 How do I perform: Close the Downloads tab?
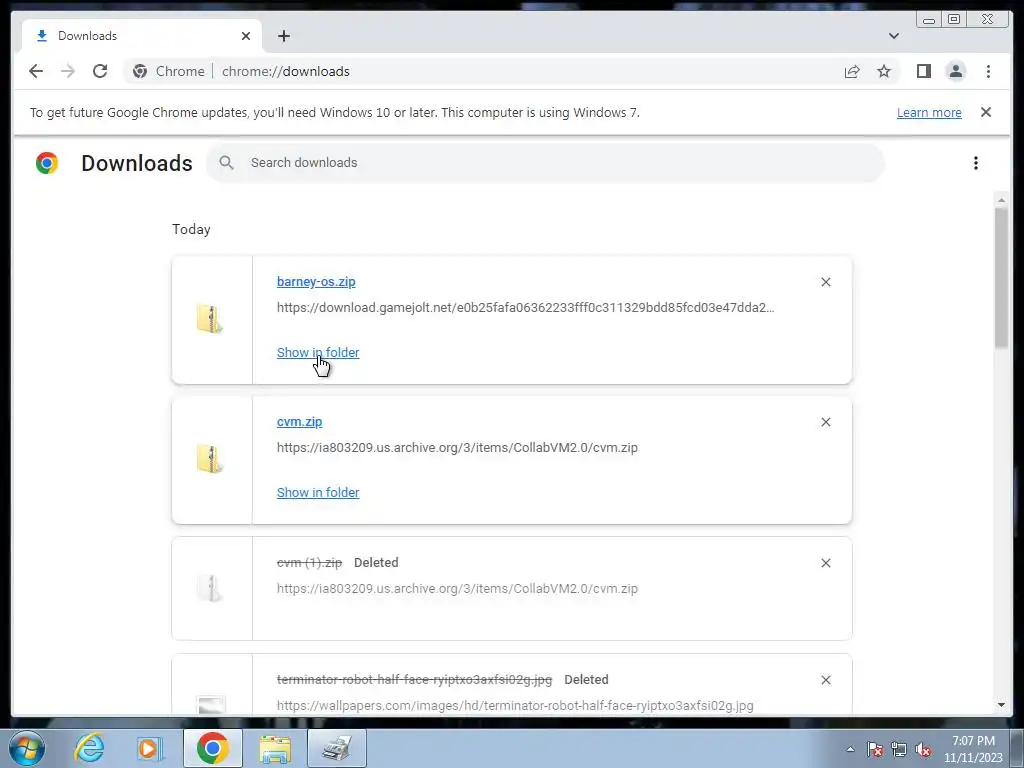(246, 36)
